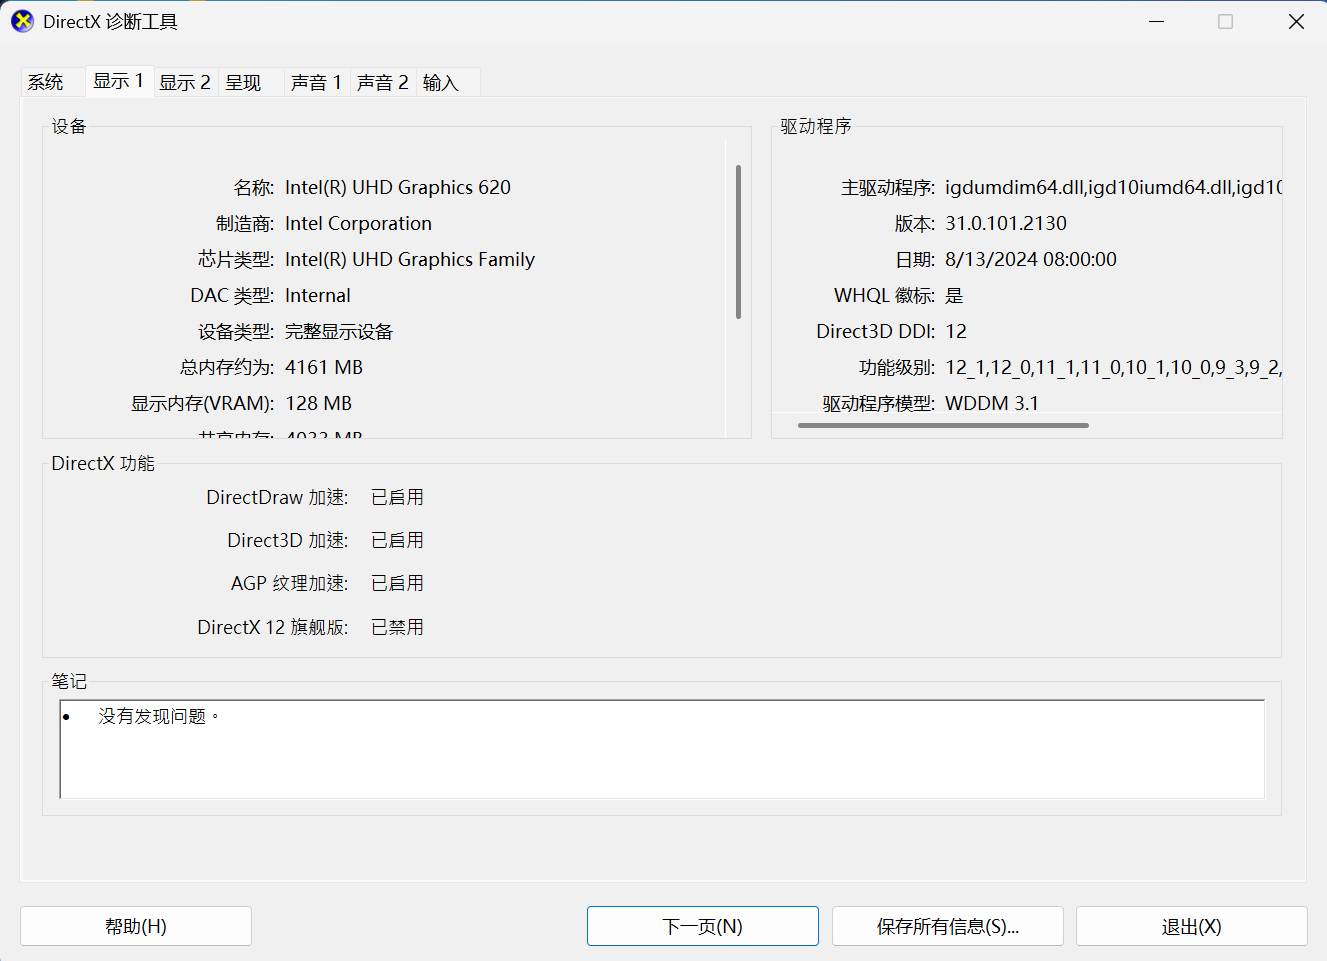This screenshot has width=1327, height=961.
Task: Exit via the 退出(X) button
Action: point(1192,926)
